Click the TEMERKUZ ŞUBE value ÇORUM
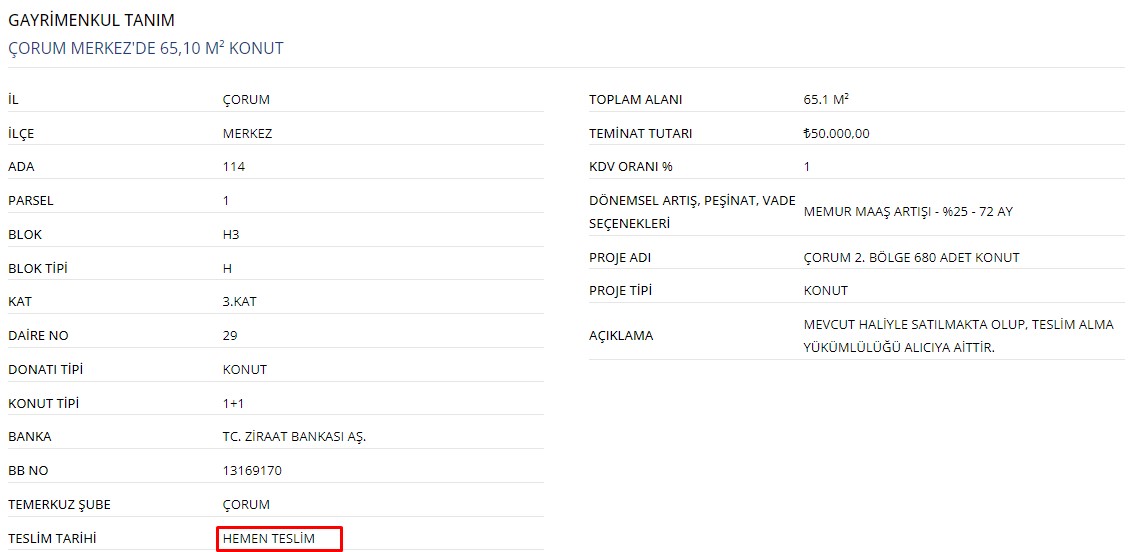 point(246,504)
